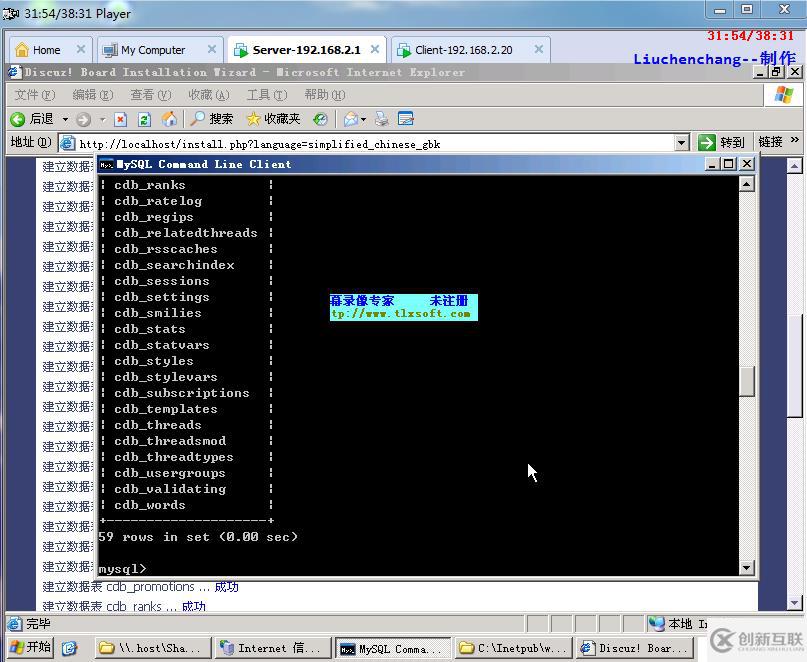Click the 完毕 status bar page icon
Screen dimensions: 807x662
click(x=14, y=623)
